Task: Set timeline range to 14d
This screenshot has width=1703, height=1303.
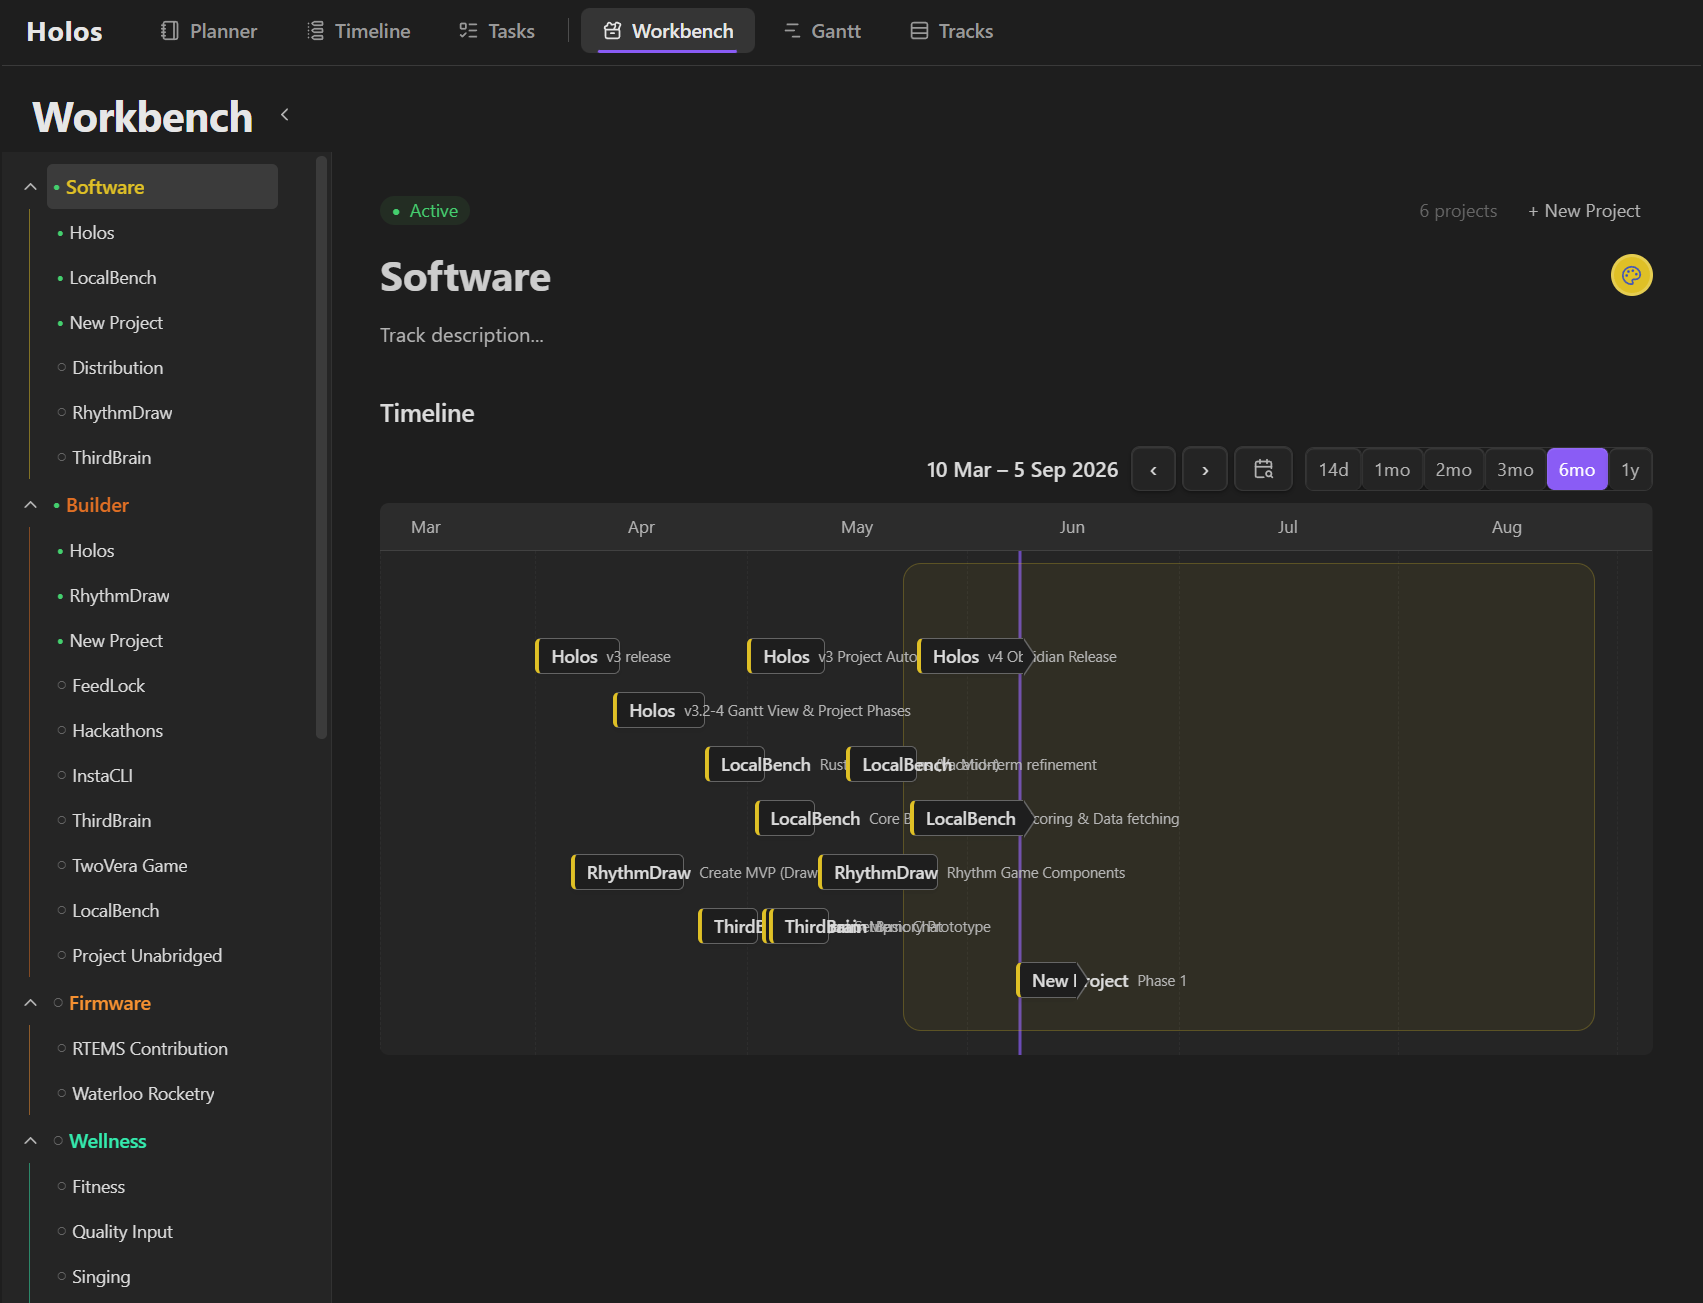Action: [x=1333, y=469]
